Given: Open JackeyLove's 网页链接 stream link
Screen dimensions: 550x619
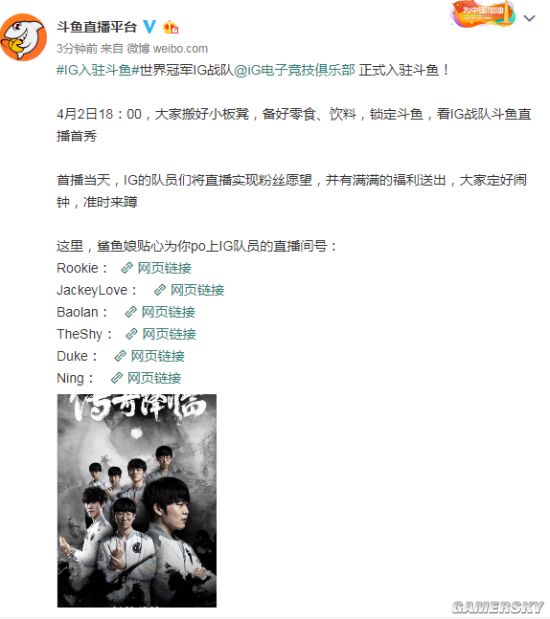Looking at the screenshot, I should (x=197, y=290).
